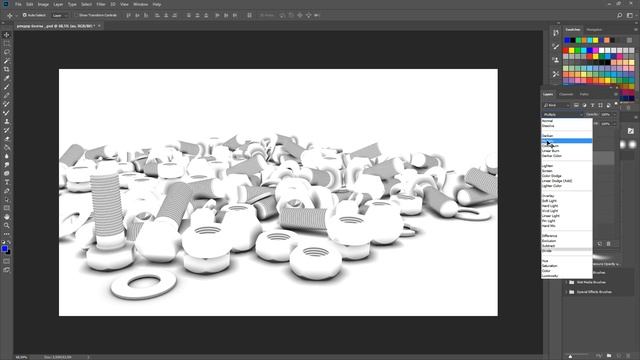Screen dimensions: 640x360
Task: Open the Opacity value dropdown arrow
Action: coord(614,115)
